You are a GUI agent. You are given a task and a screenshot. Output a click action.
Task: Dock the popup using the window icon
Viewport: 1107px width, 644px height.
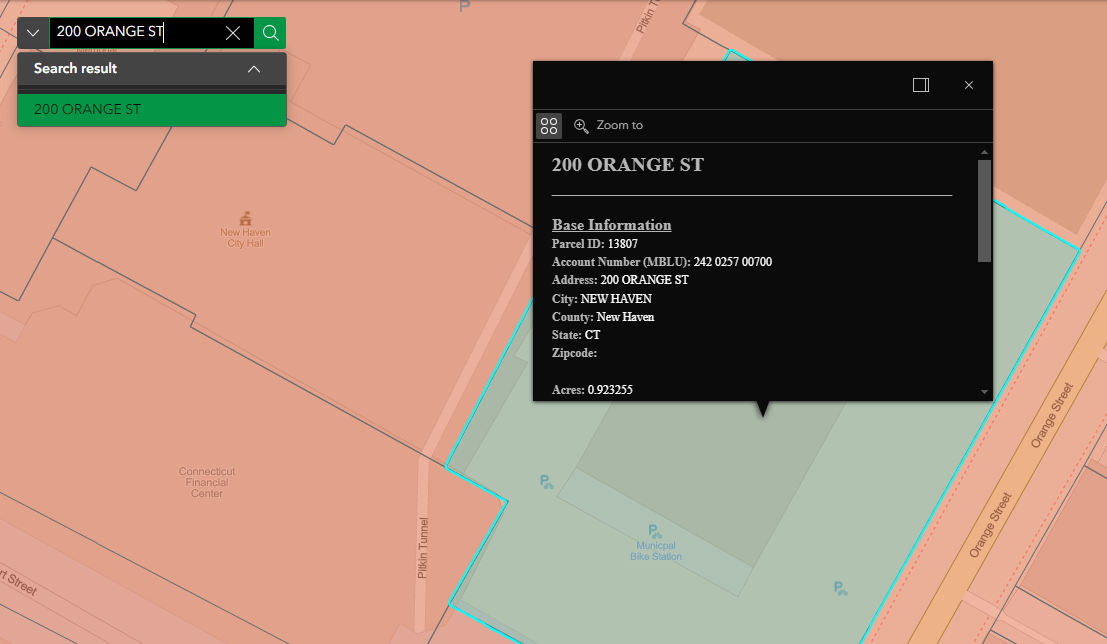click(x=920, y=85)
